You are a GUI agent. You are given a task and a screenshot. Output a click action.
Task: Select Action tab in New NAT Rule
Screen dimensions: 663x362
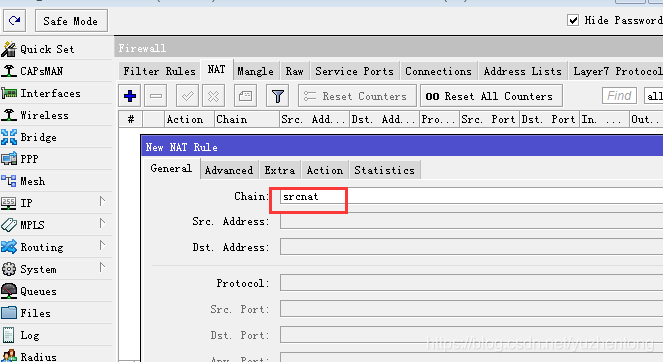click(x=325, y=170)
